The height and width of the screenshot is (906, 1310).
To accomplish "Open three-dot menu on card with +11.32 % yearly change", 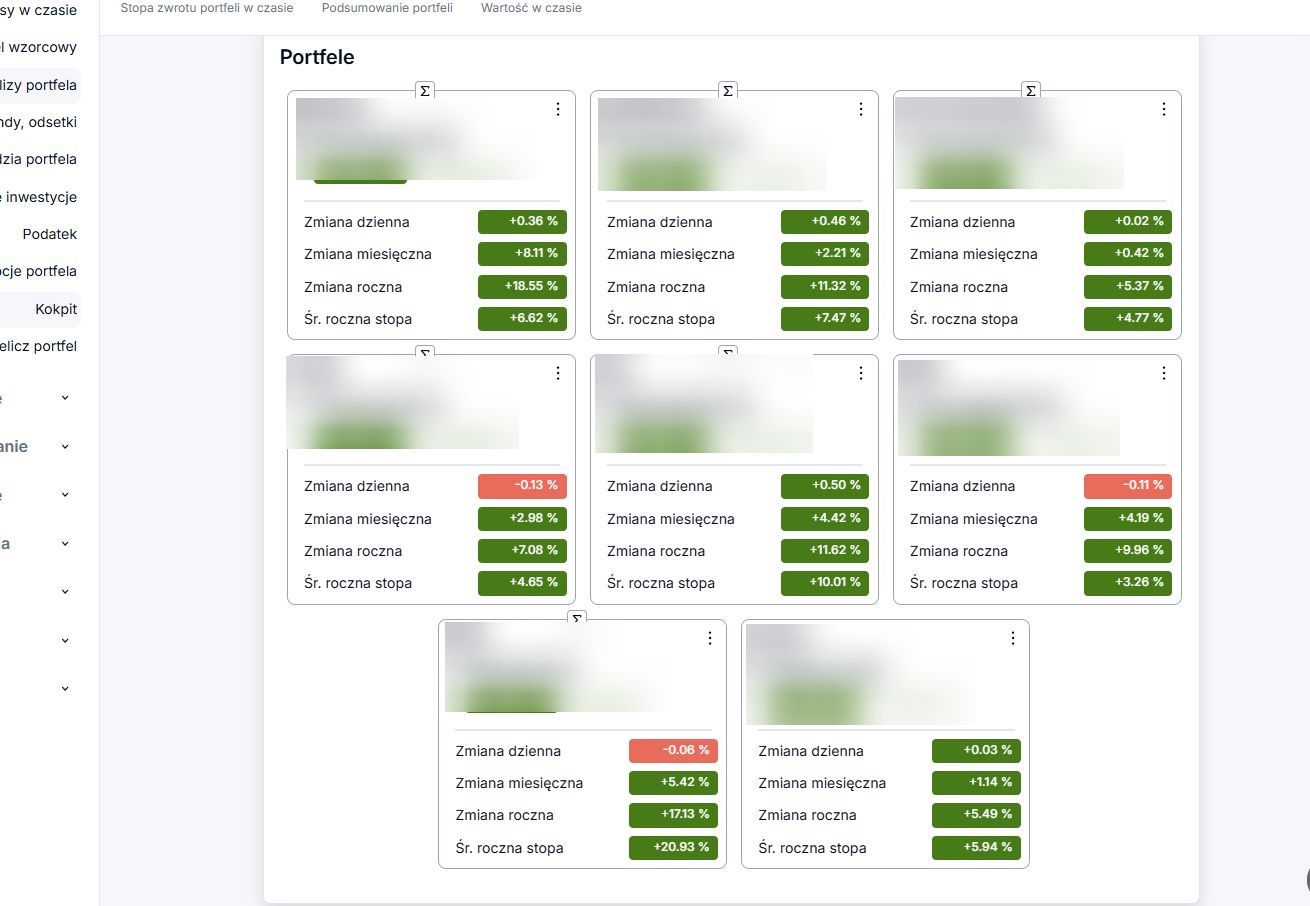I will (861, 109).
